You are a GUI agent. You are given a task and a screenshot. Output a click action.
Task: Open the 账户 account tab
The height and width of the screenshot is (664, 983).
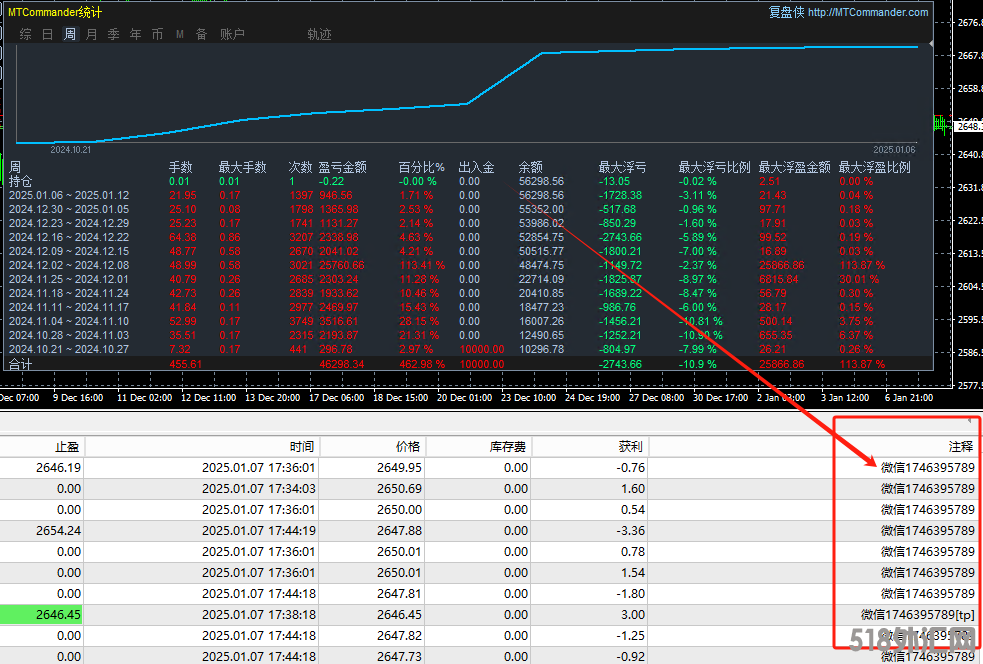pos(232,34)
